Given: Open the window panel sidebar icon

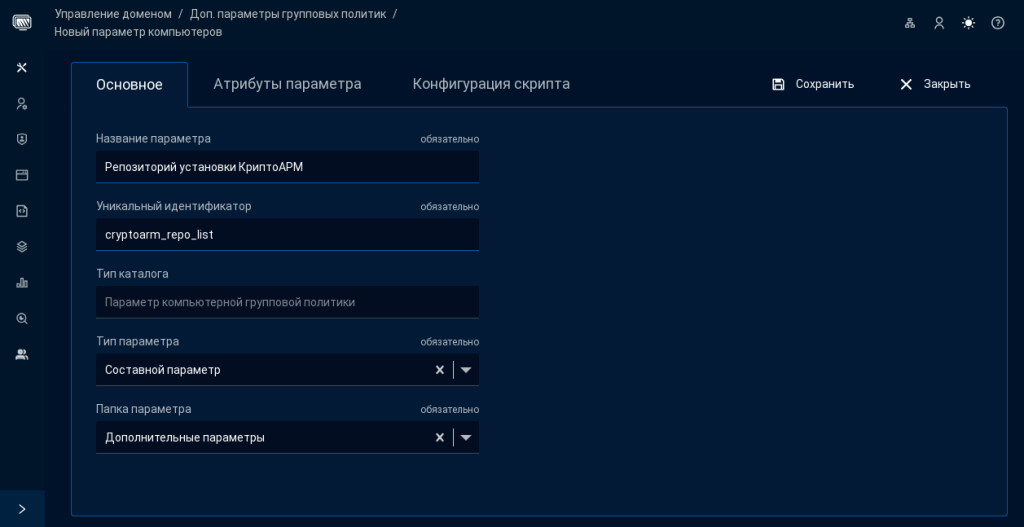Looking at the screenshot, I should pos(22,176).
